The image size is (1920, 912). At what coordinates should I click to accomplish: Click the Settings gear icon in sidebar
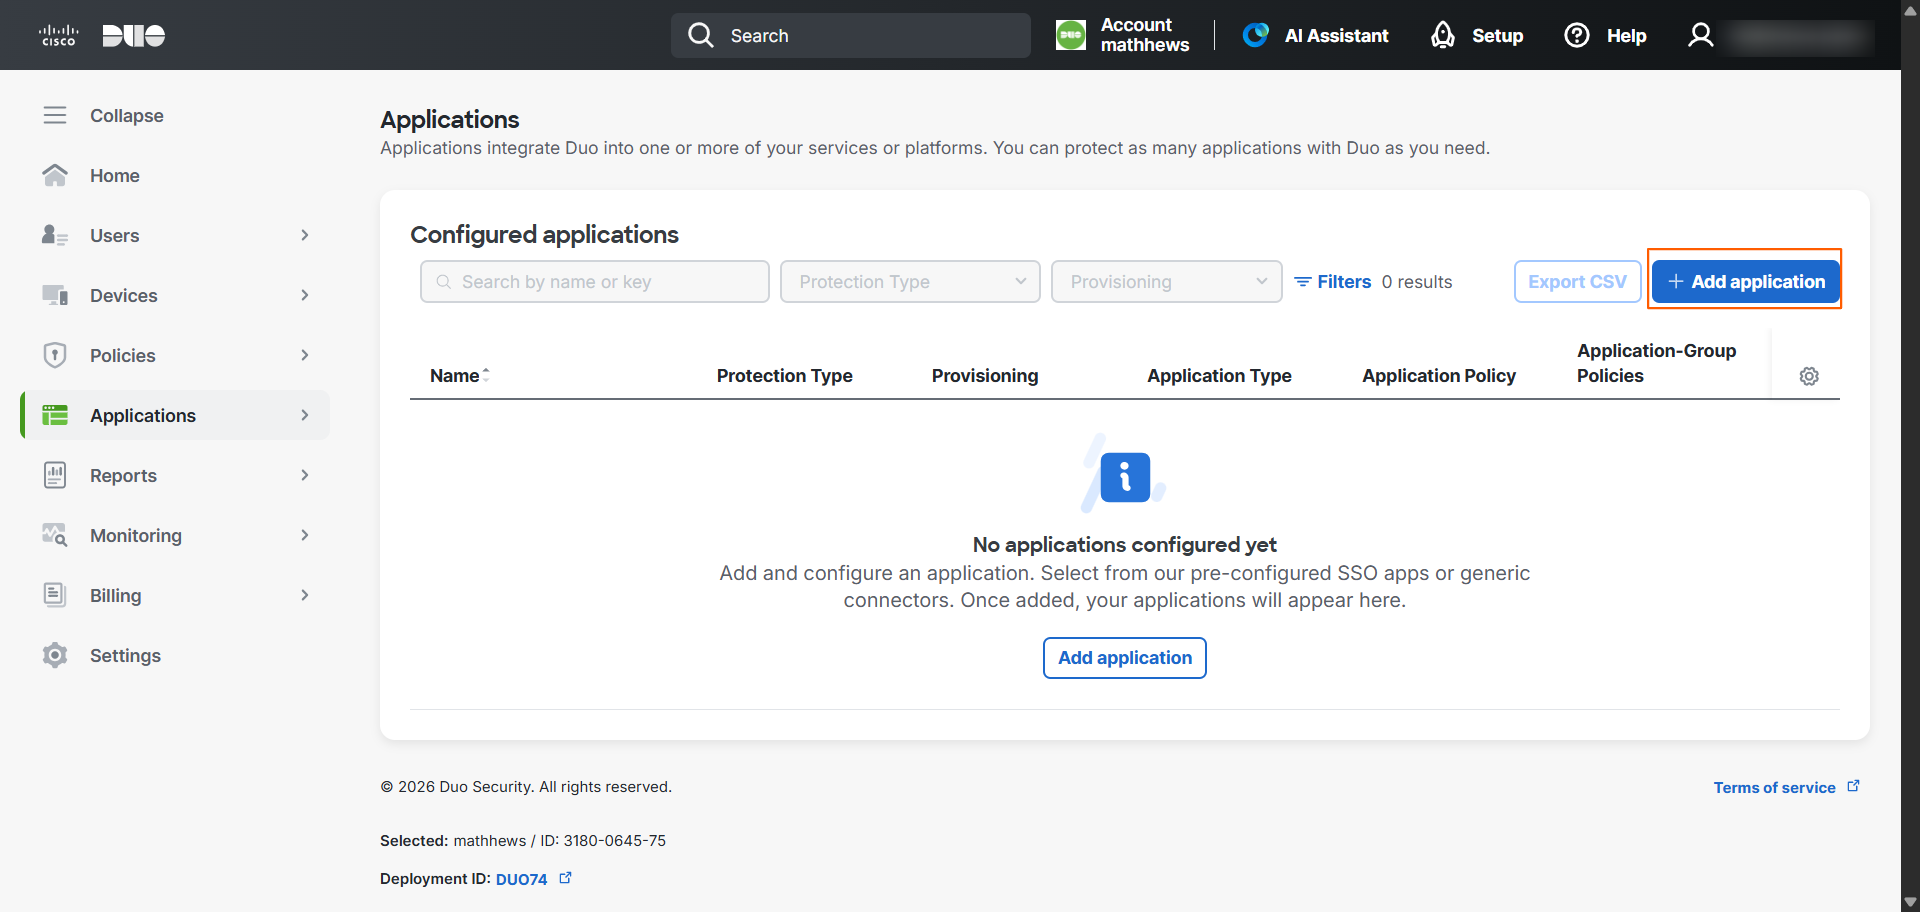tap(55, 655)
